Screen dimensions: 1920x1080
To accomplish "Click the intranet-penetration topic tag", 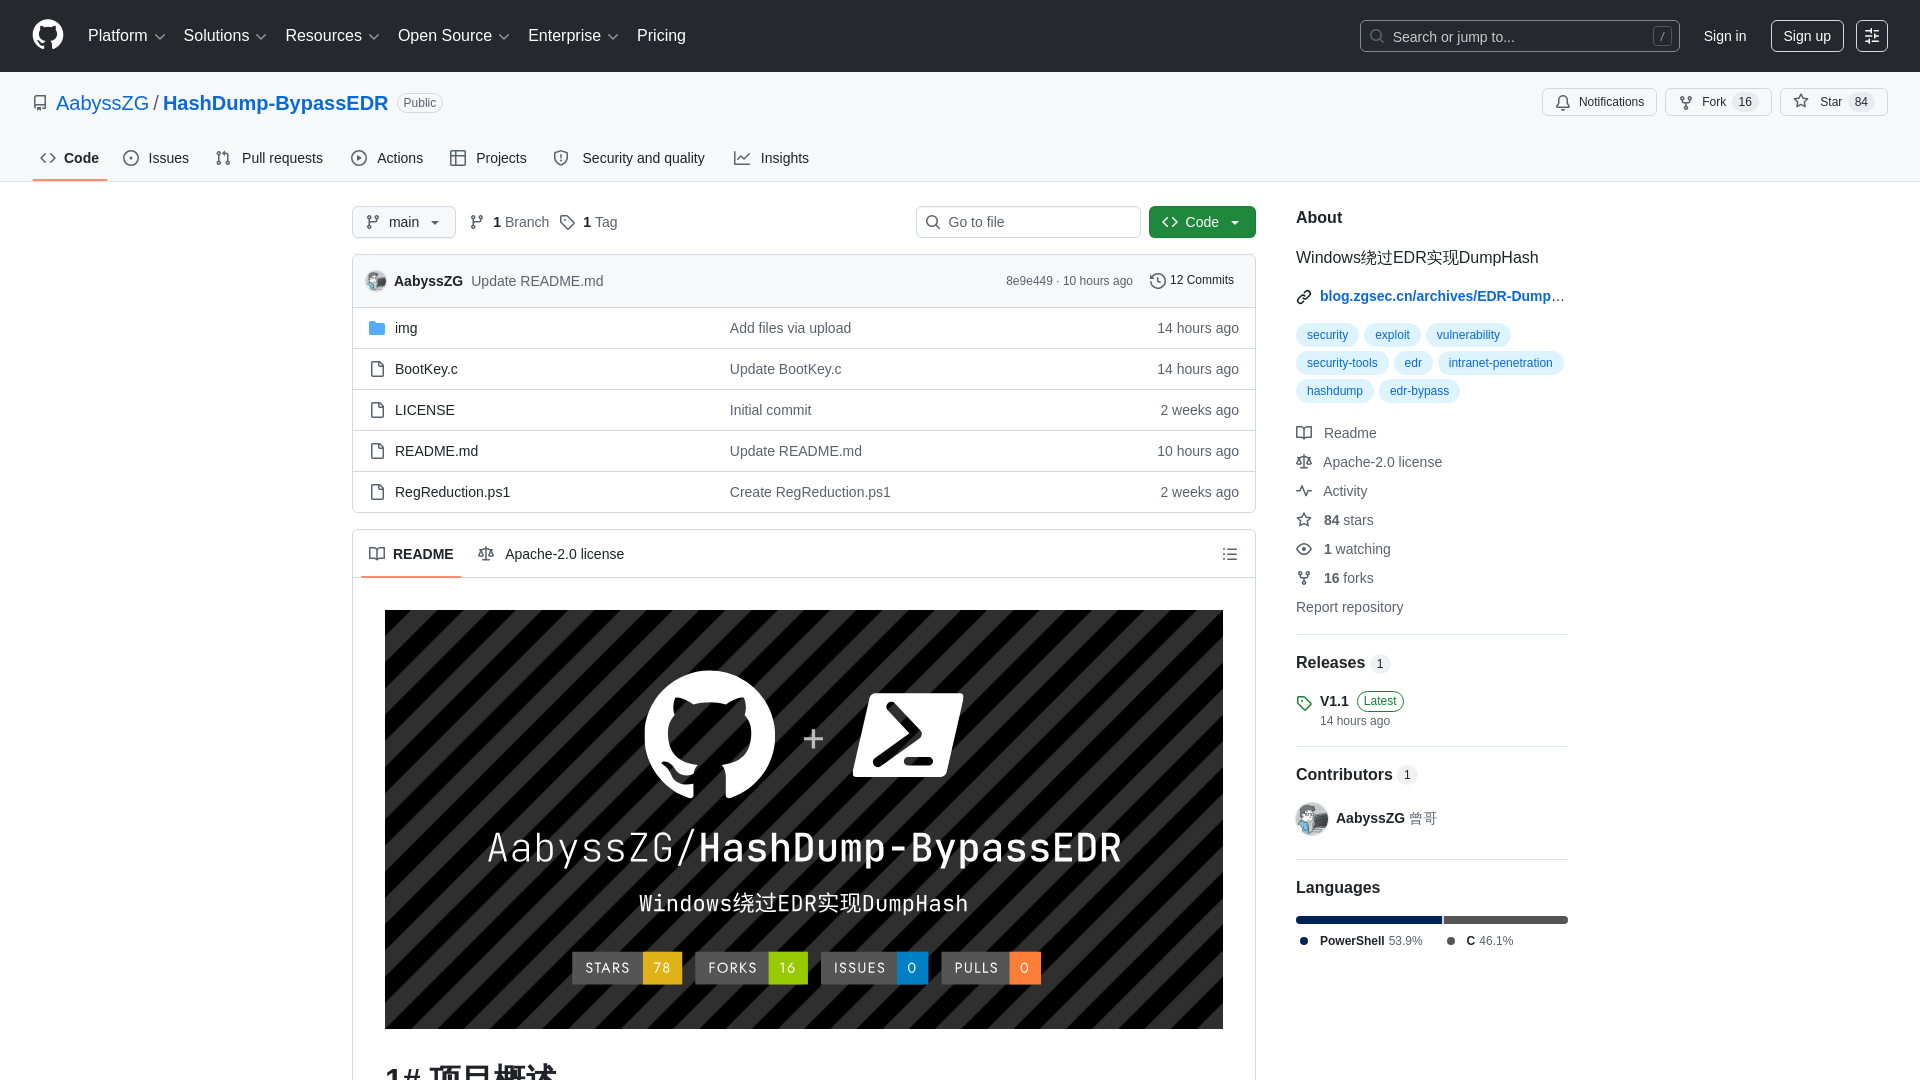I will (x=1500, y=363).
